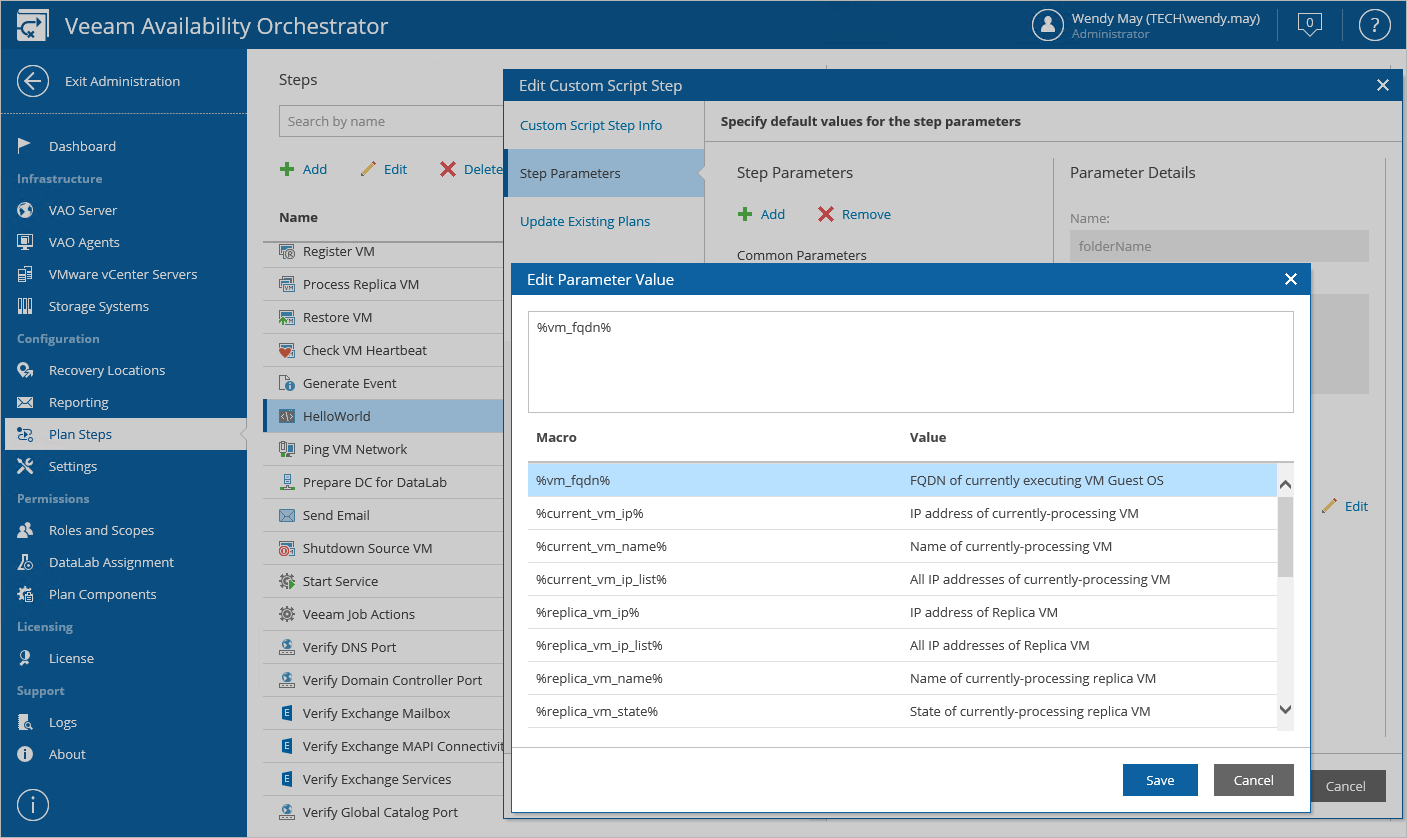Viewport: 1407px width, 838px height.
Task: Click the macro list scroll up arrow
Action: (x=1286, y=484)
